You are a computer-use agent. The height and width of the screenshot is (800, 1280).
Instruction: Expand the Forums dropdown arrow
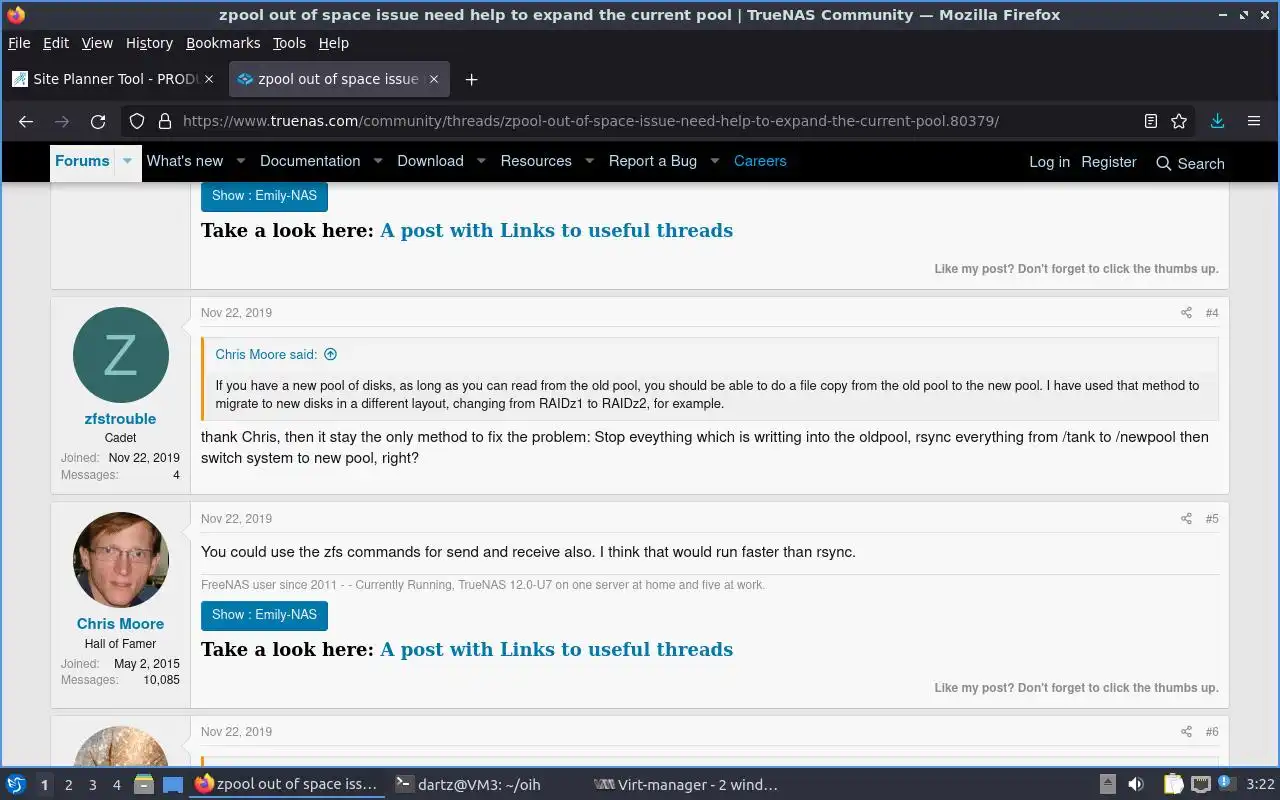127,161
